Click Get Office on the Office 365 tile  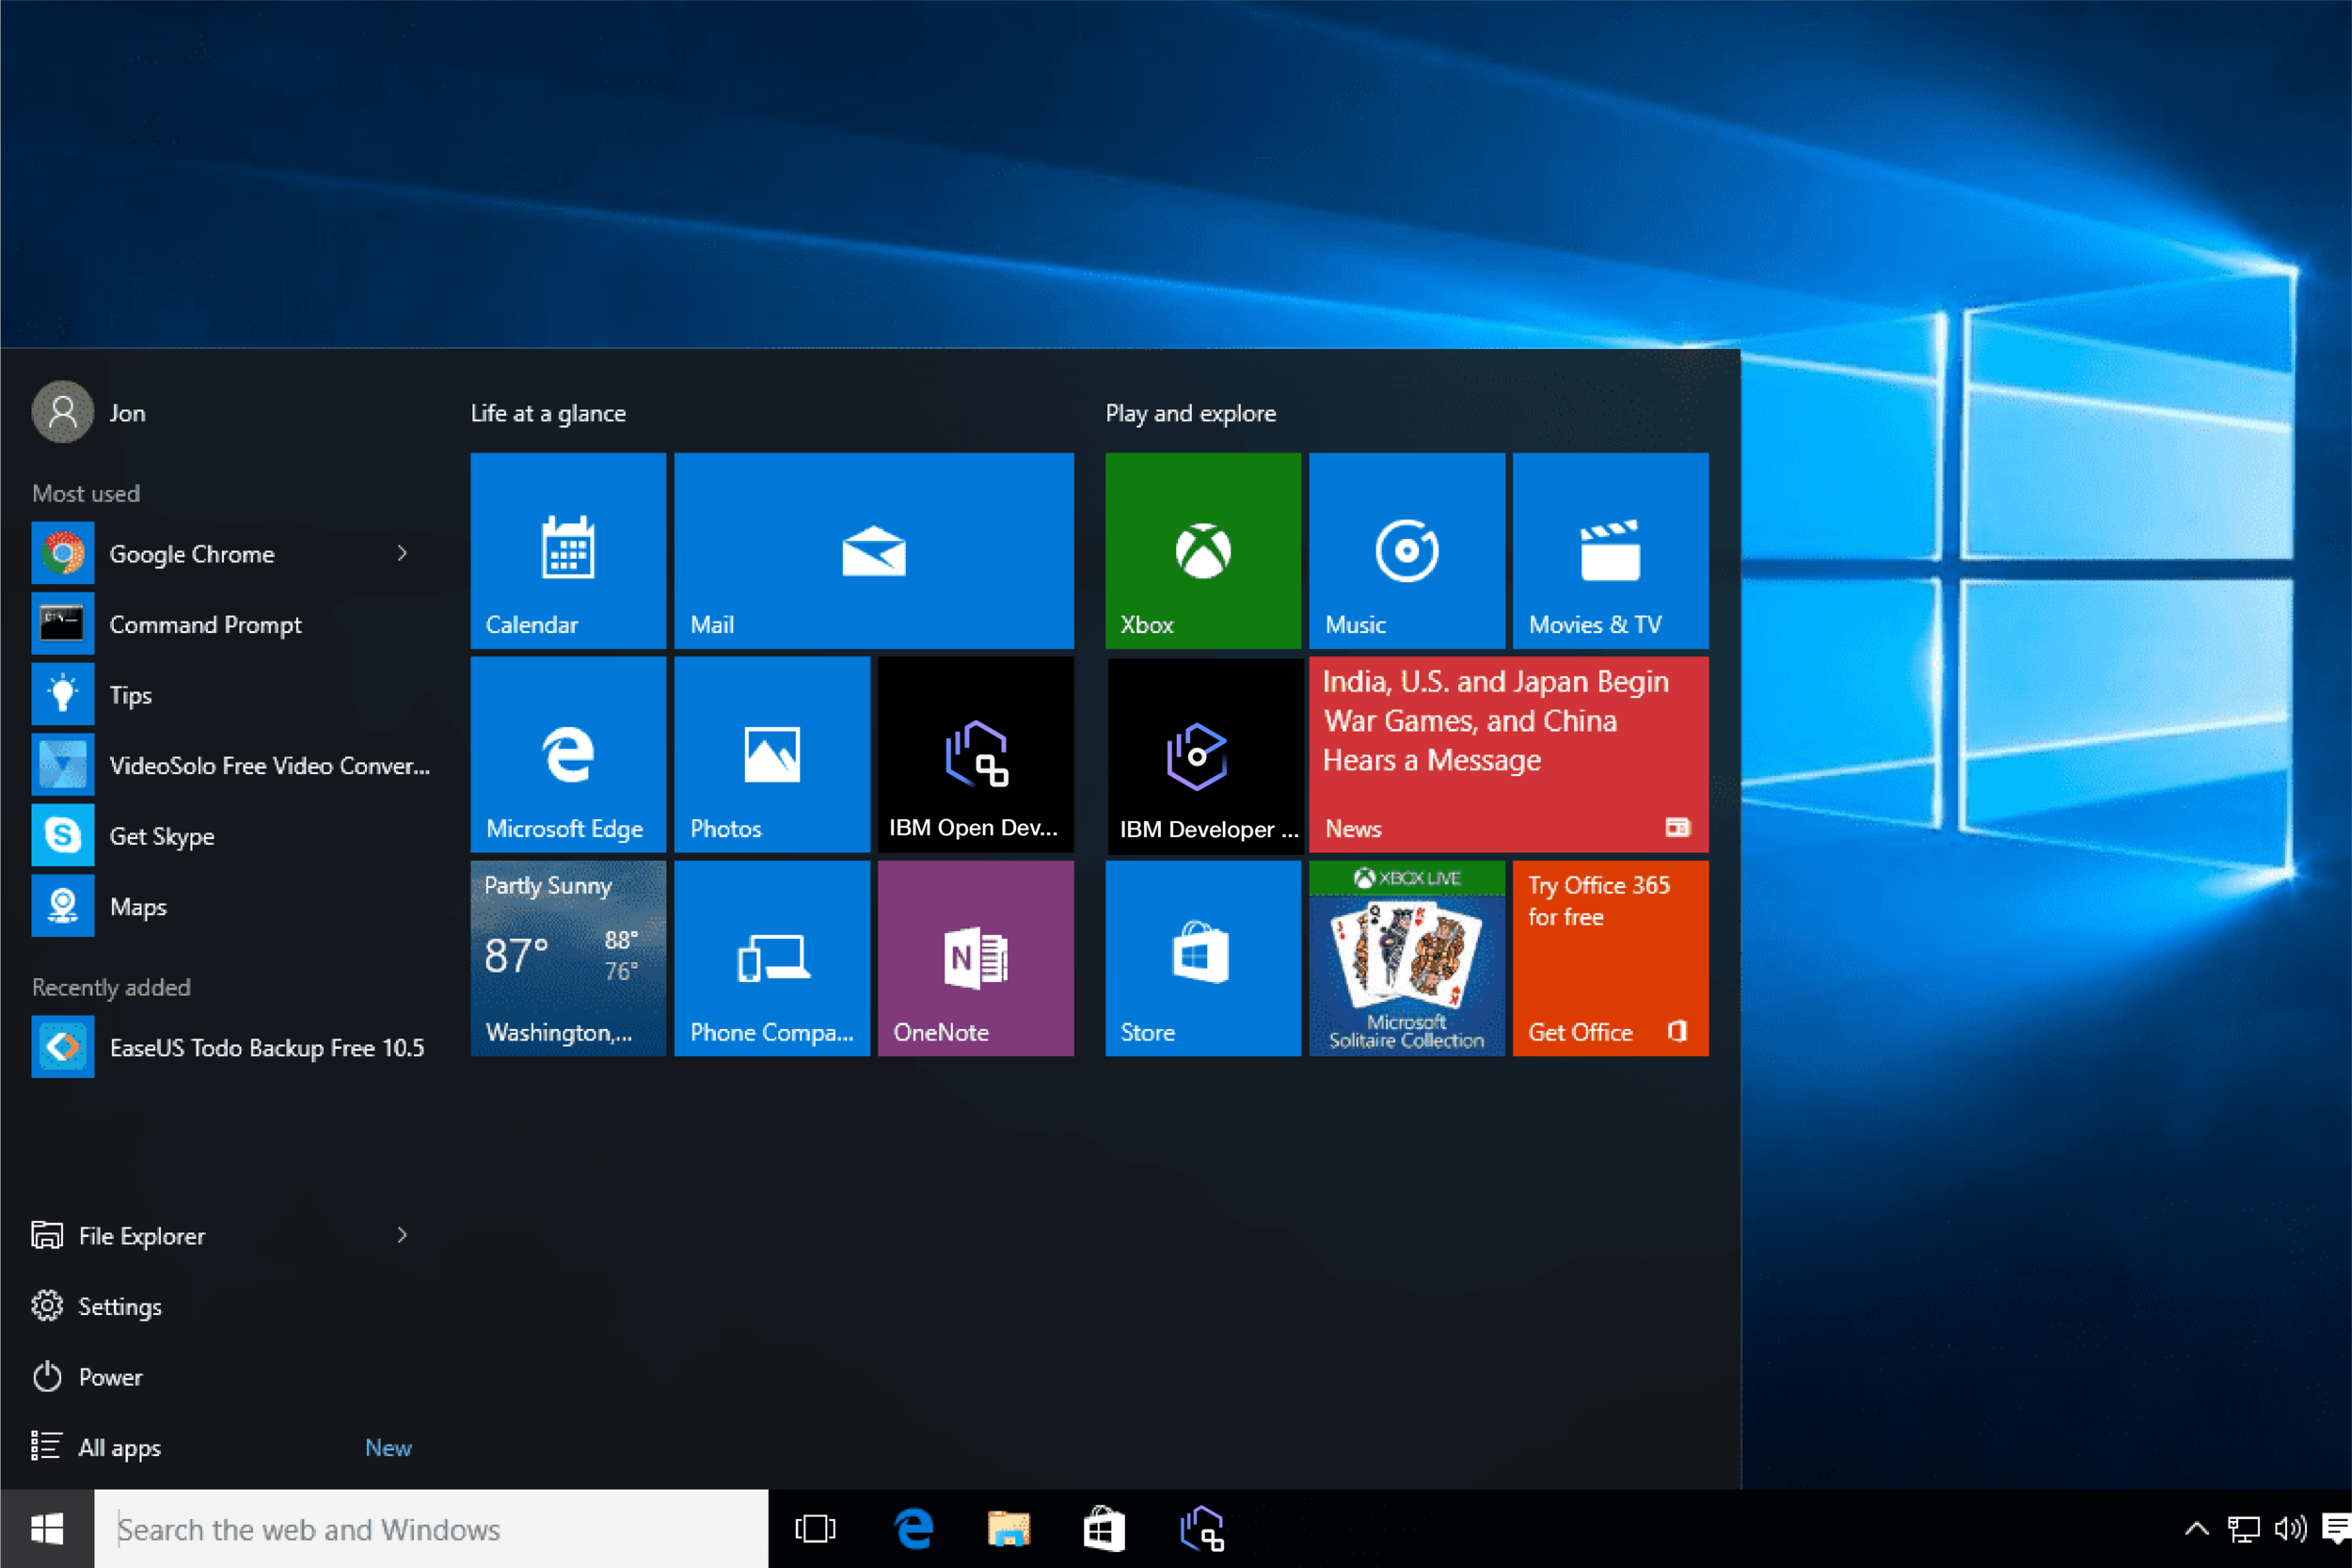(x=1580, y=1032)
